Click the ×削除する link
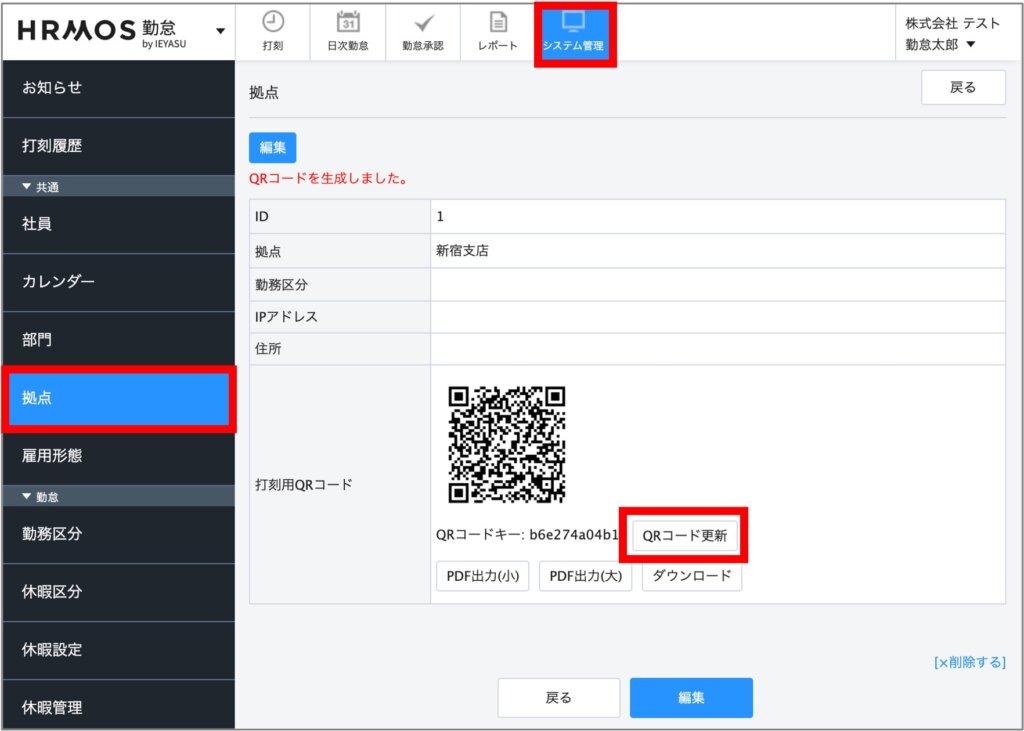1024x731 pixels. (x=969, y=662)
